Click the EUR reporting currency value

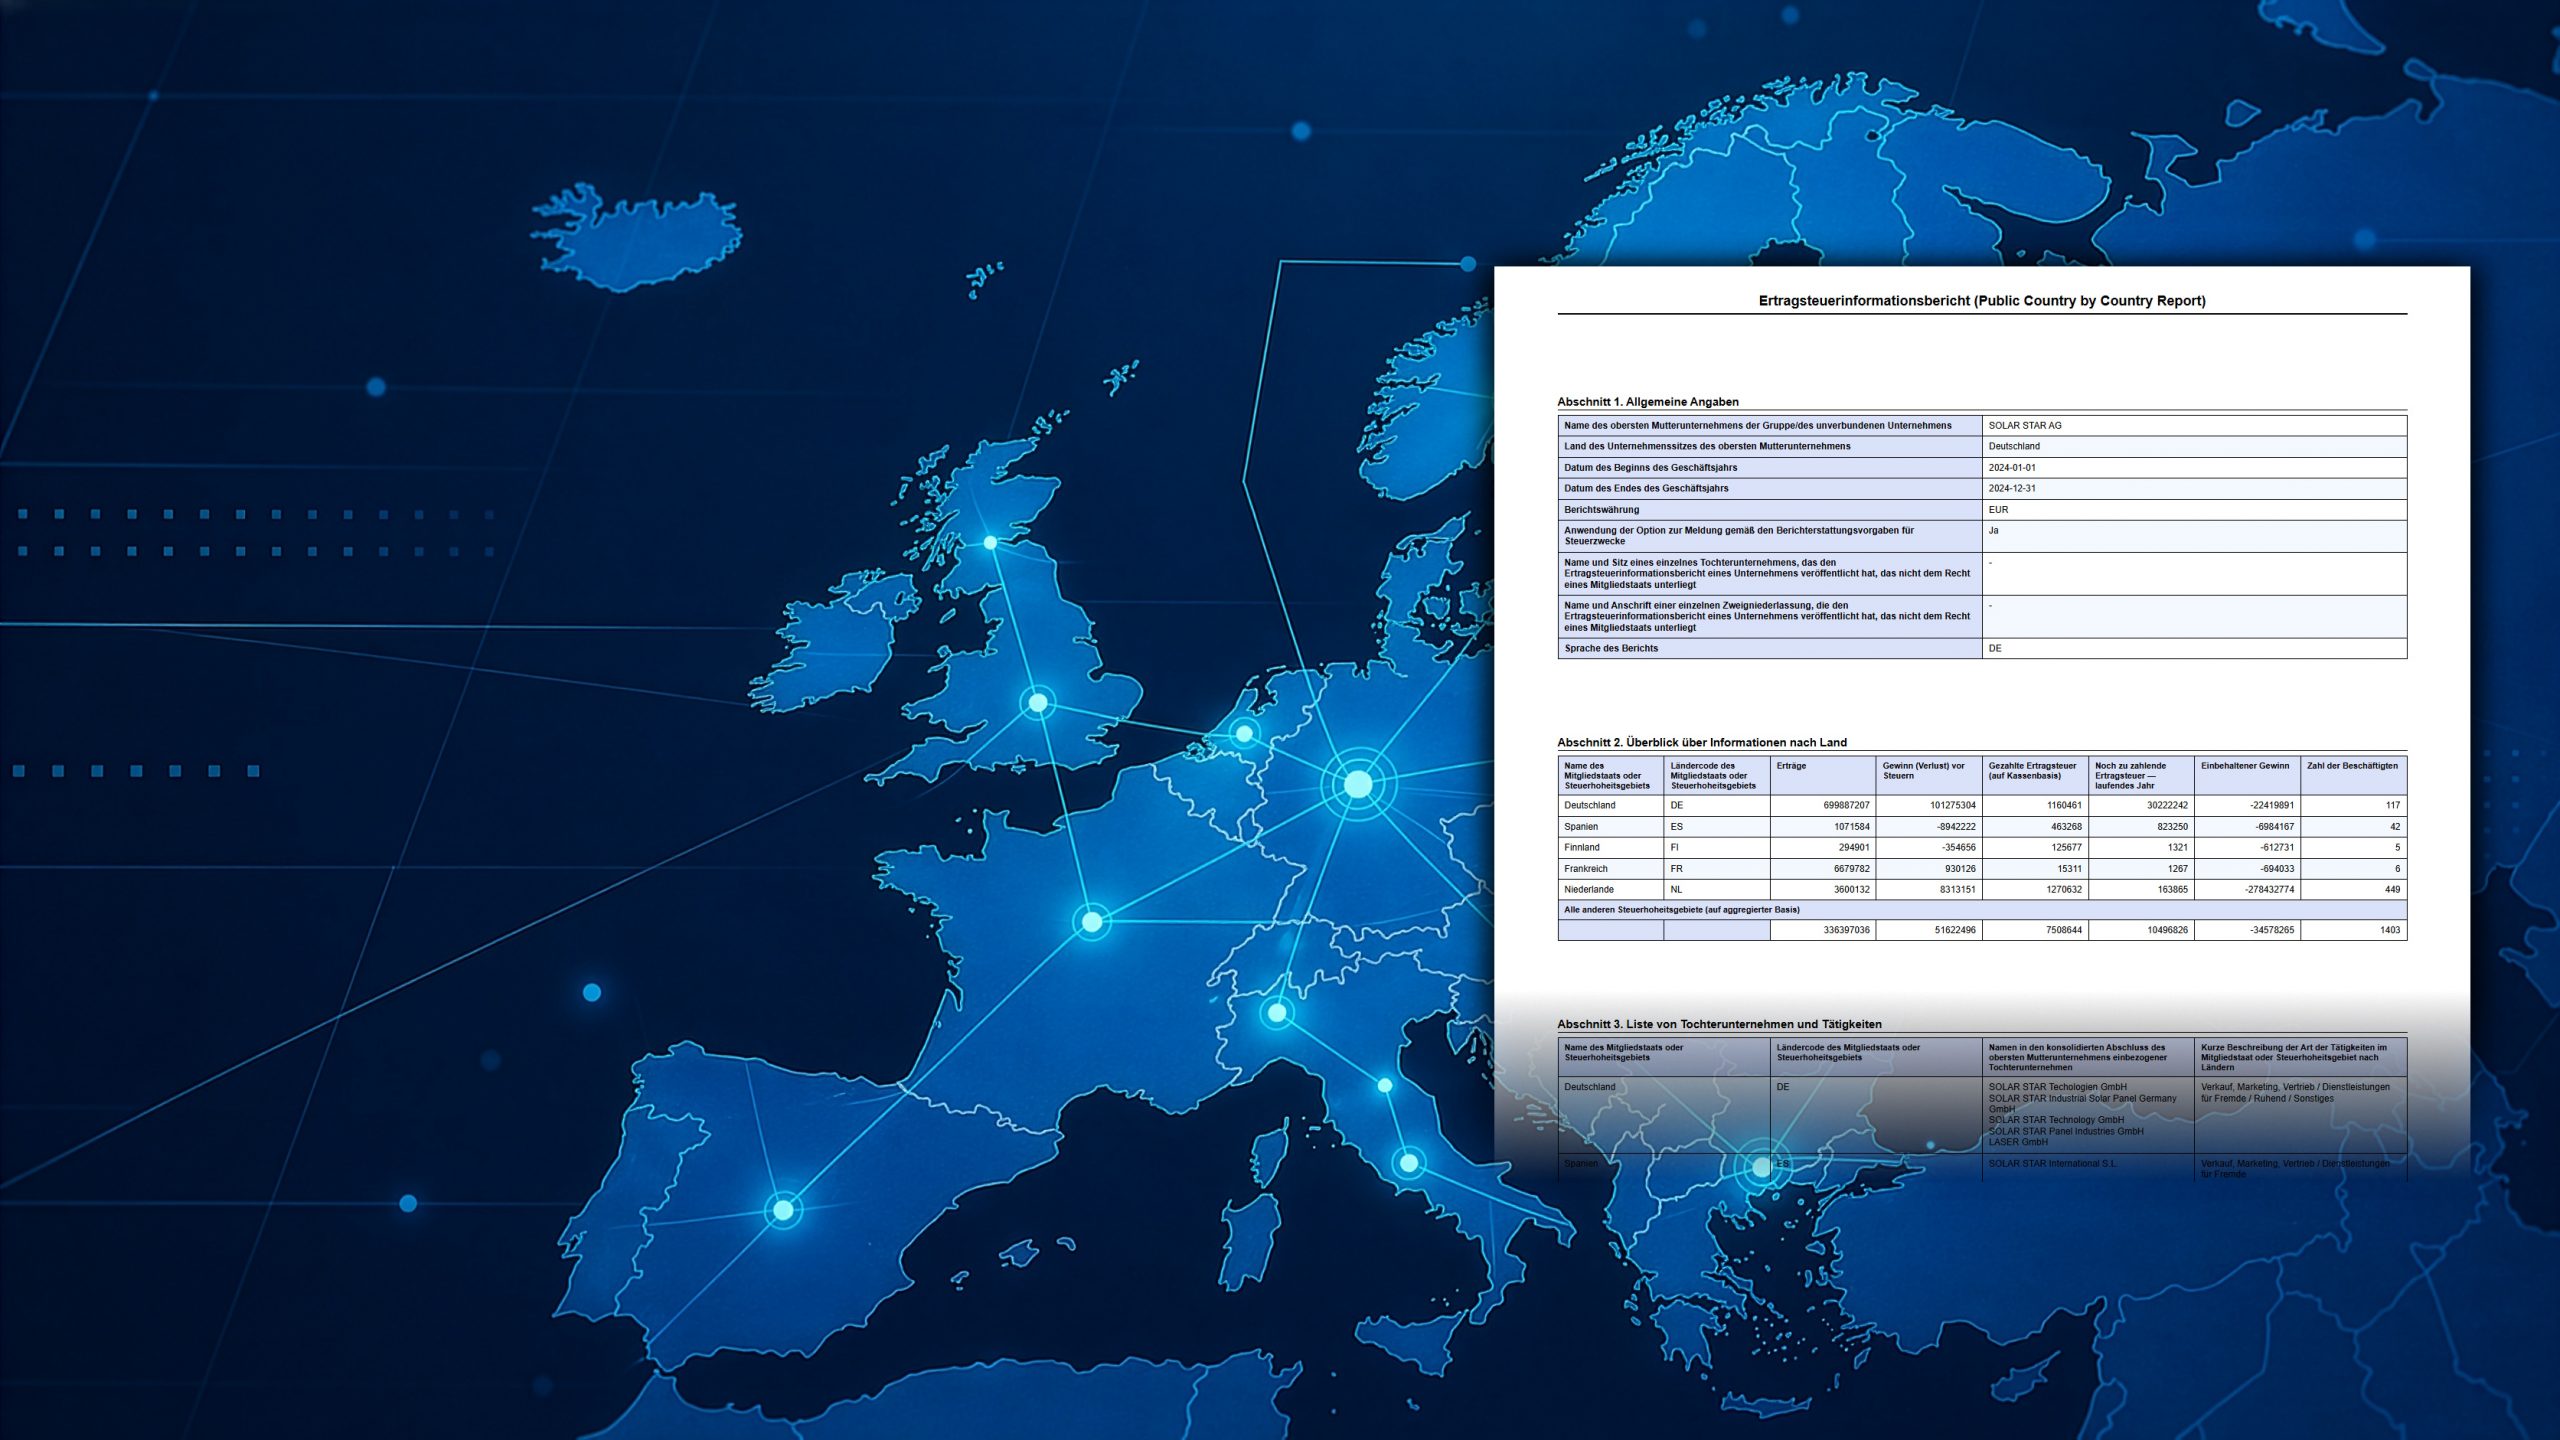coord(1998,509)
